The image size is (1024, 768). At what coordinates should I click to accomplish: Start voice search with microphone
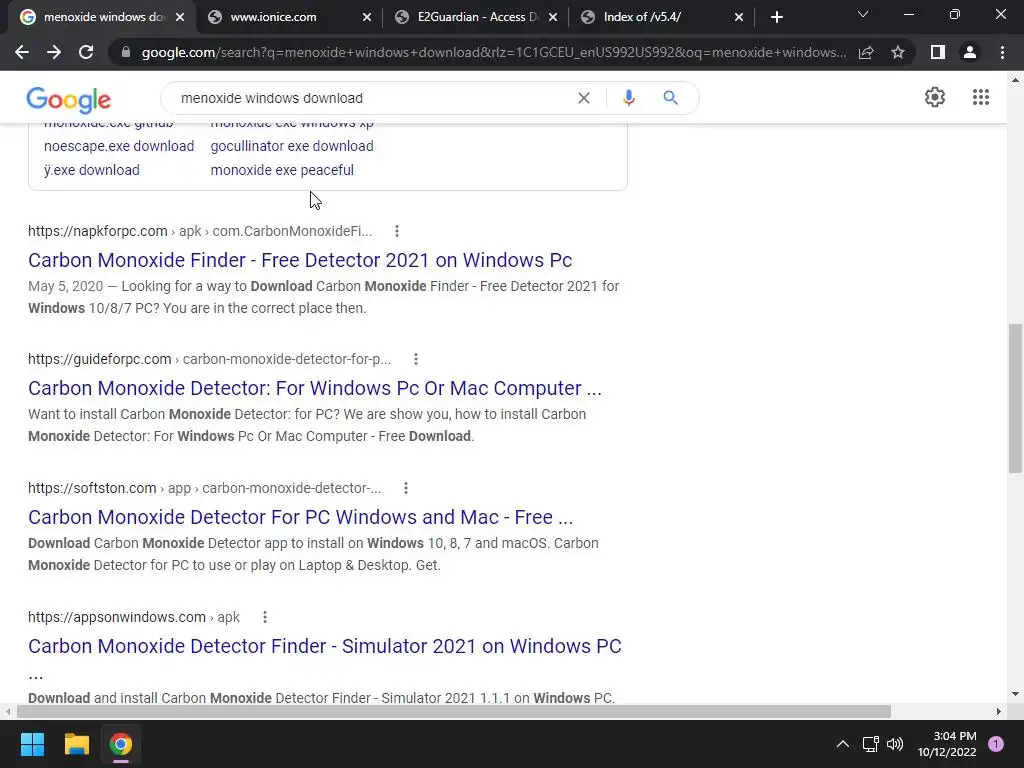click(628, 98)
